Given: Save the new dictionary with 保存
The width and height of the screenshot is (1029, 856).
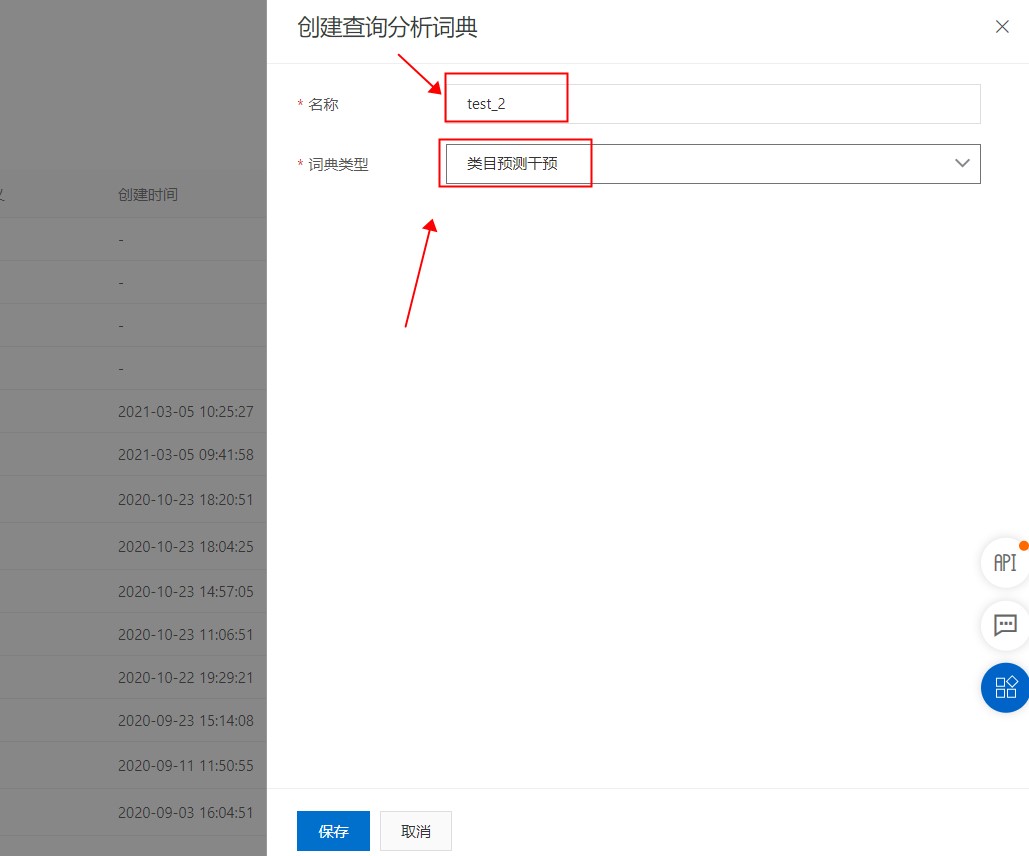Looking at the screenshot, I should pyautogui.click(x=333, y=831).
